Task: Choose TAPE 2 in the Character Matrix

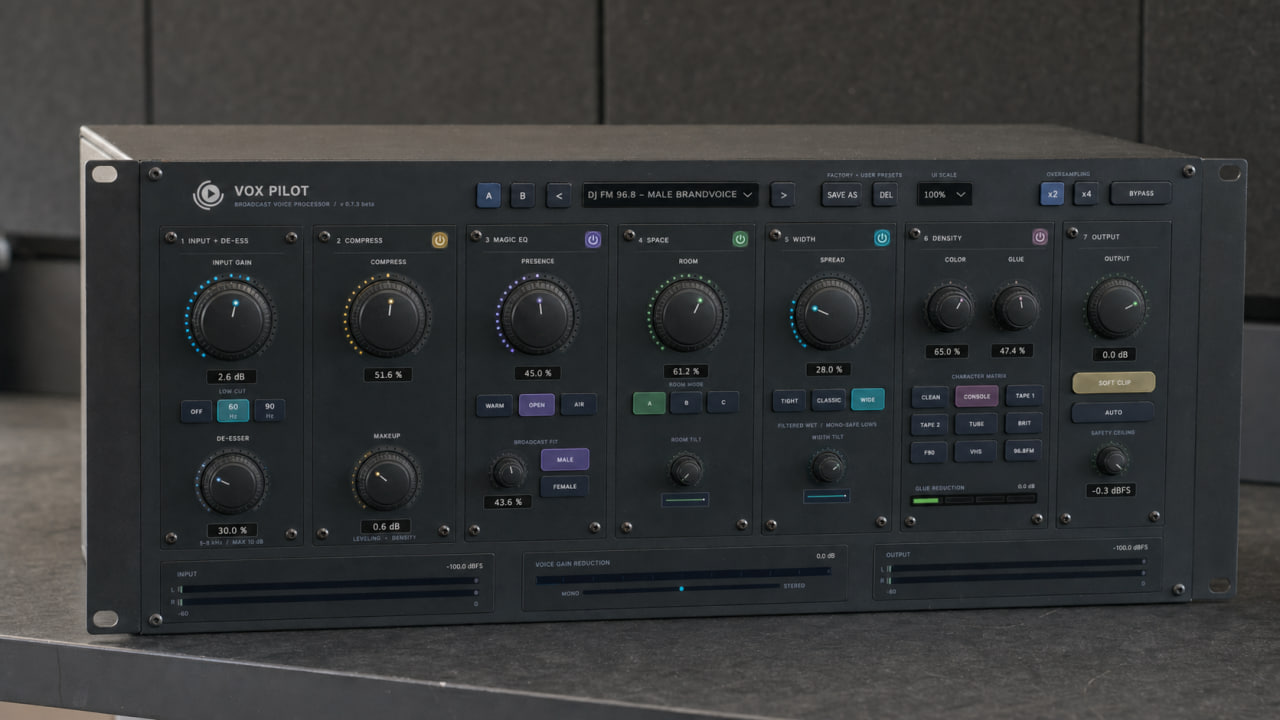Action: [x=930, y=424]
